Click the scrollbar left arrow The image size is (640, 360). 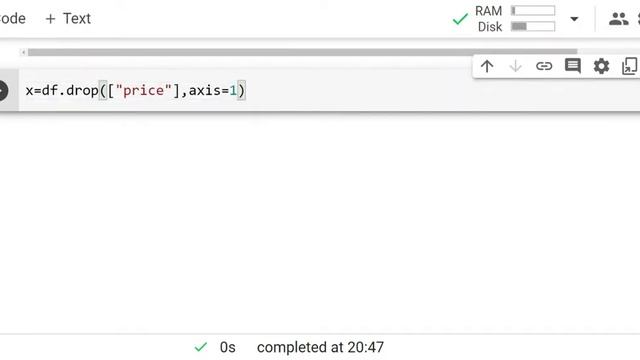click(23, 52)
